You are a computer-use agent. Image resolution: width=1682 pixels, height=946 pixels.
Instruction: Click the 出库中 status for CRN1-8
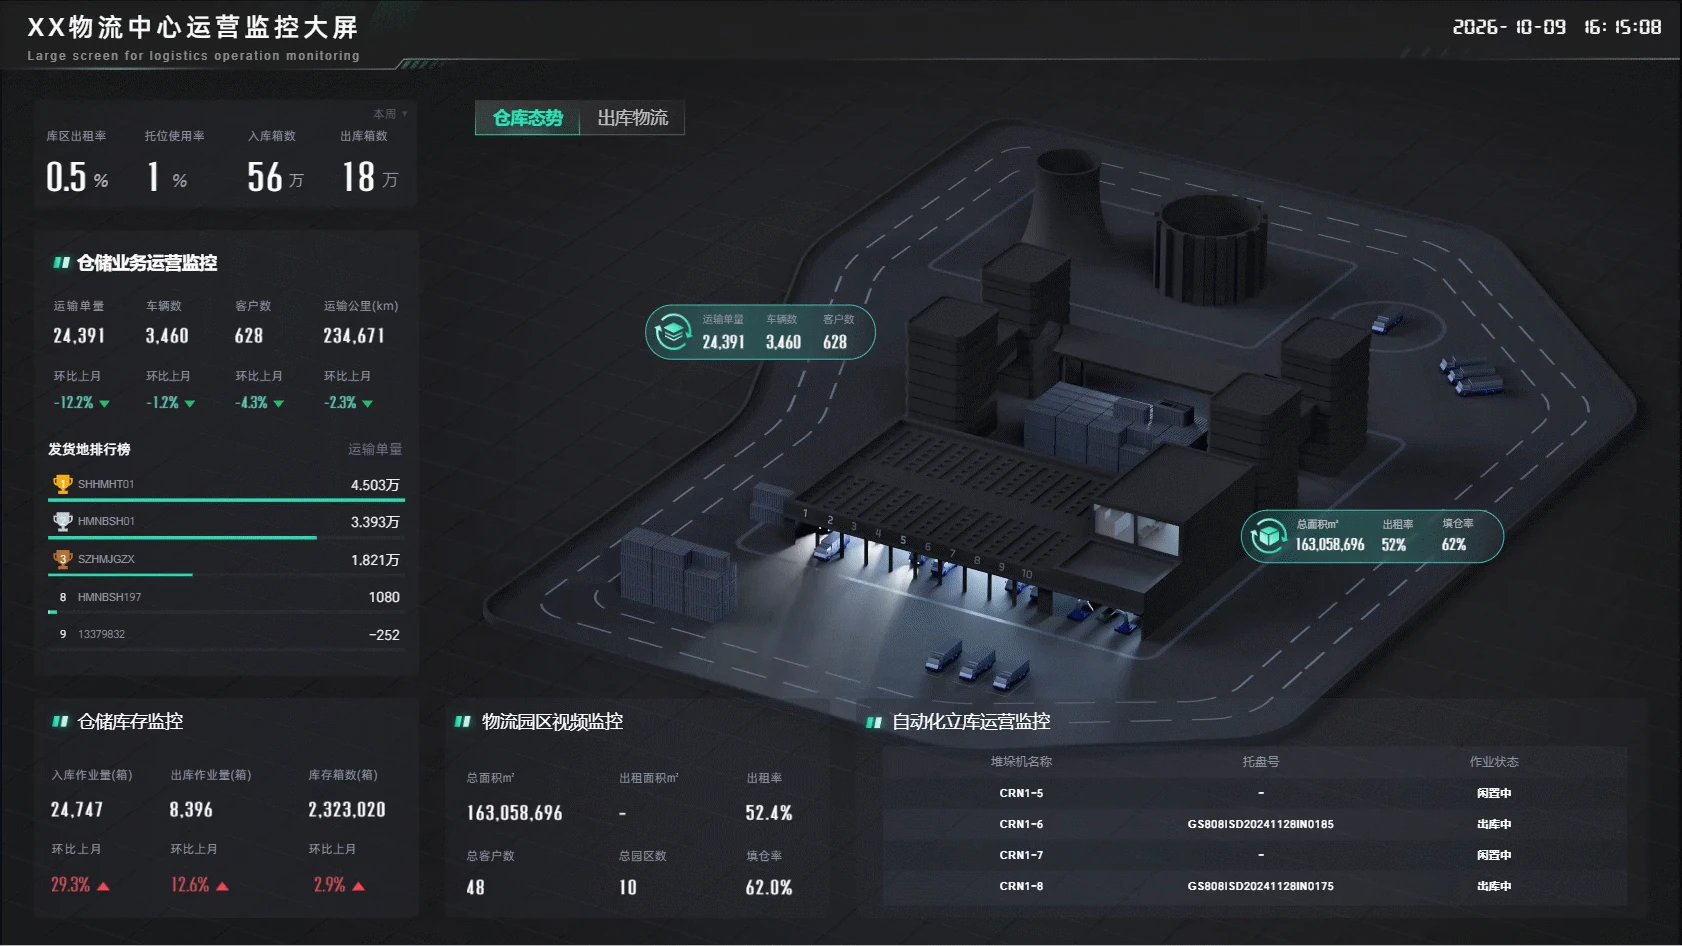1494,886
